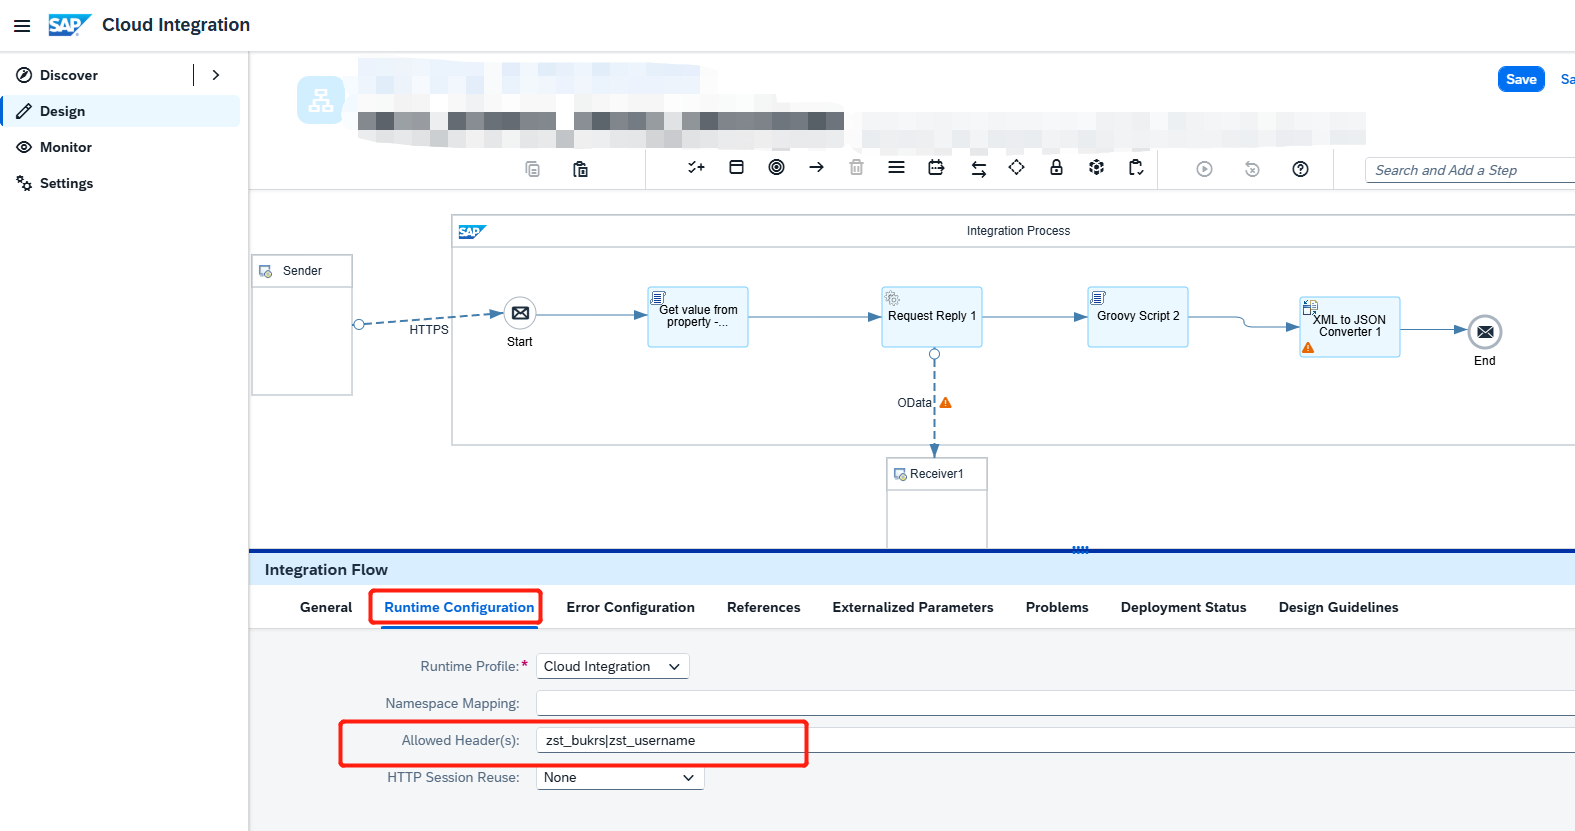1575x831 pixels.
Task: Click the security lock toolbar icon
Action: tap(1056, 167)
